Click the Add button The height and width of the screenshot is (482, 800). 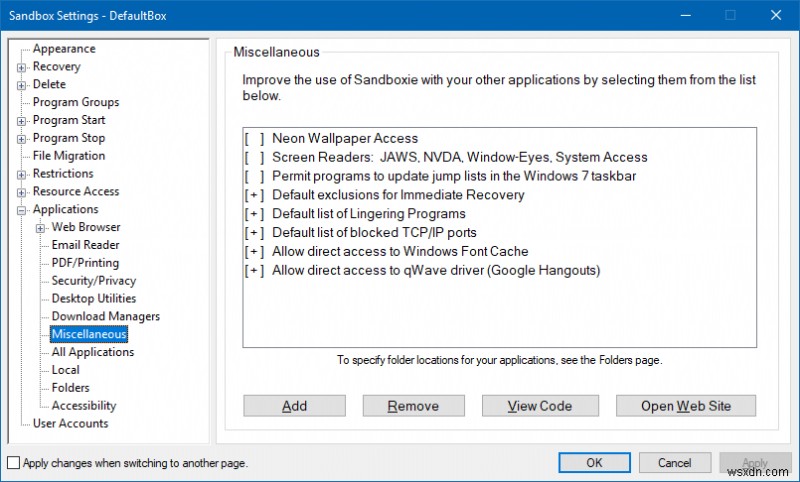[x=294, y=406]
